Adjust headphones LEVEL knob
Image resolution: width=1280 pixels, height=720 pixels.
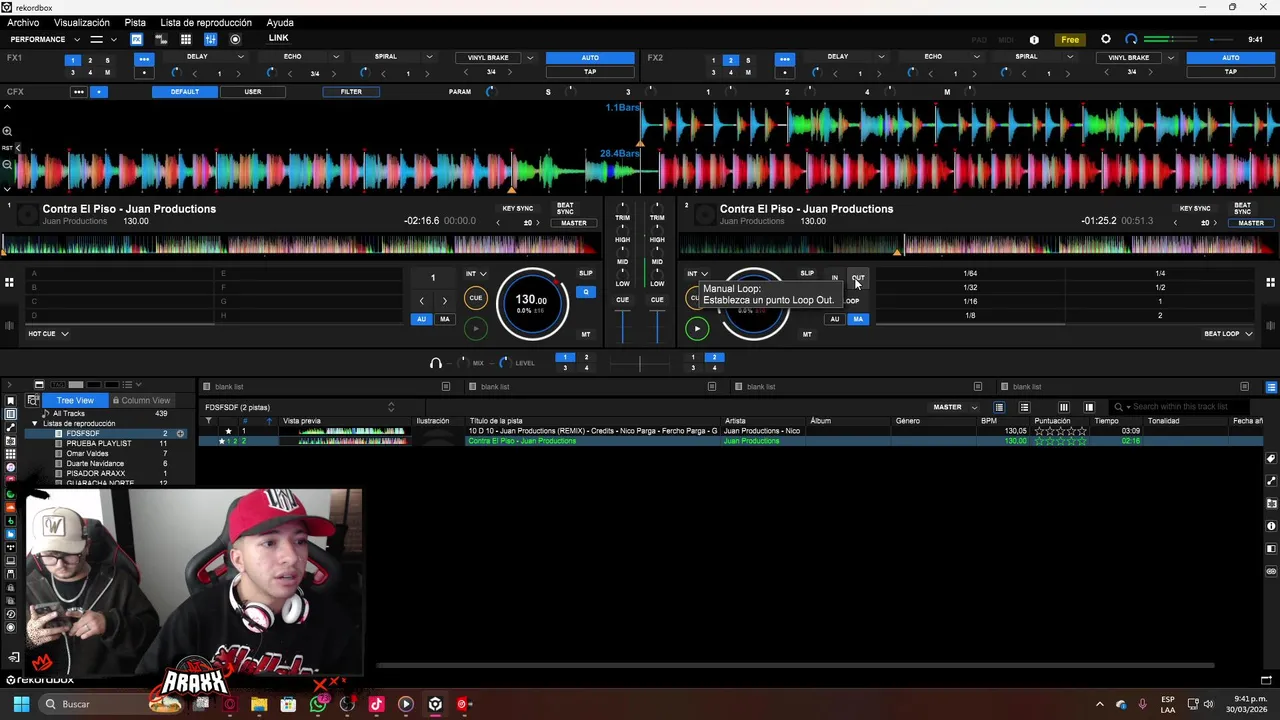pyautogui.click(x=504, y=363)
